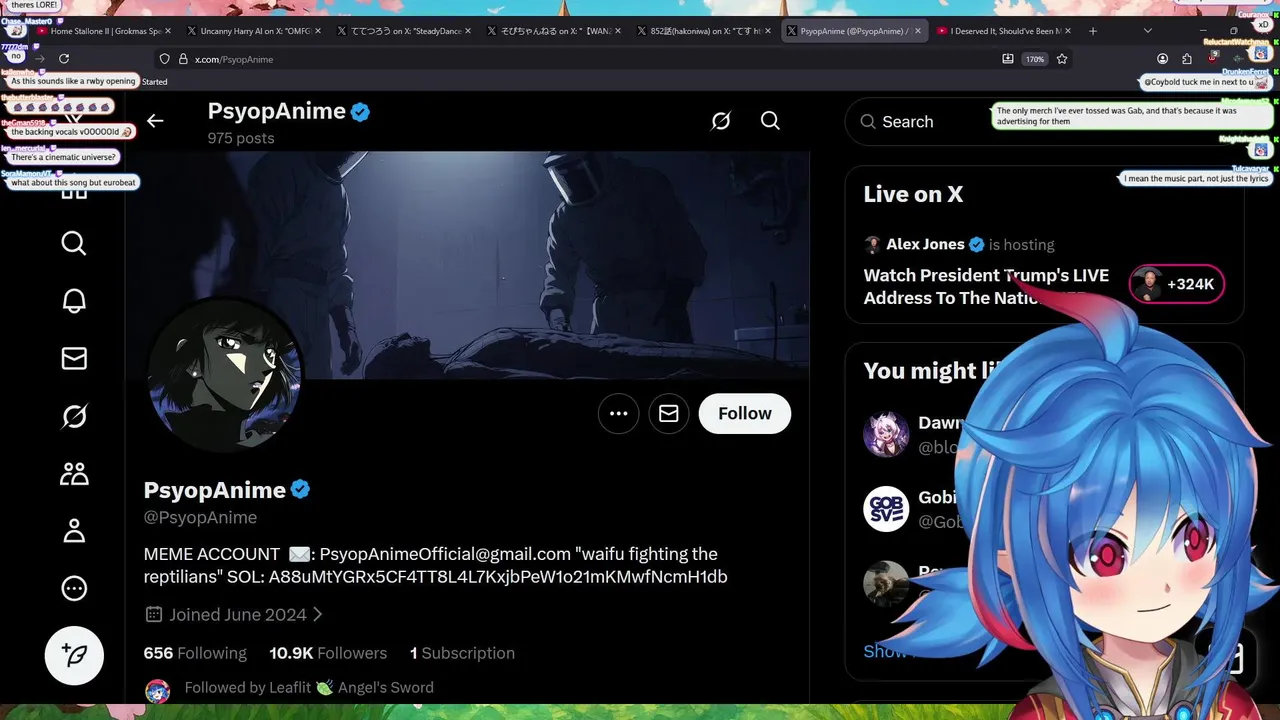Click the @PsyopAnime handle text
This screenshot has height=720, width=1280.
(x=200, y=517)
